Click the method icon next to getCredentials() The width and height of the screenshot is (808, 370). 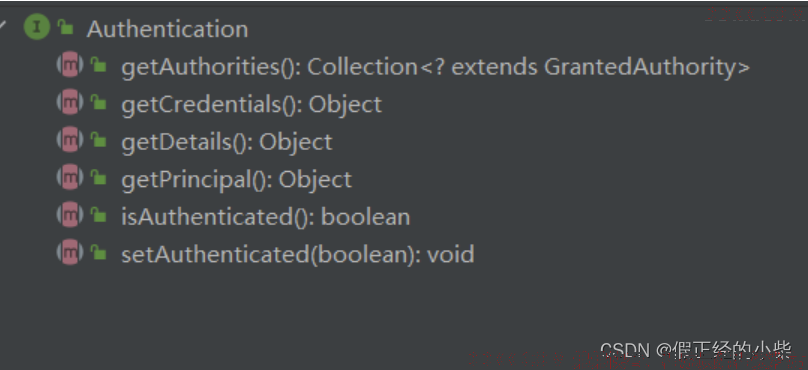click(x=70, y=103)
